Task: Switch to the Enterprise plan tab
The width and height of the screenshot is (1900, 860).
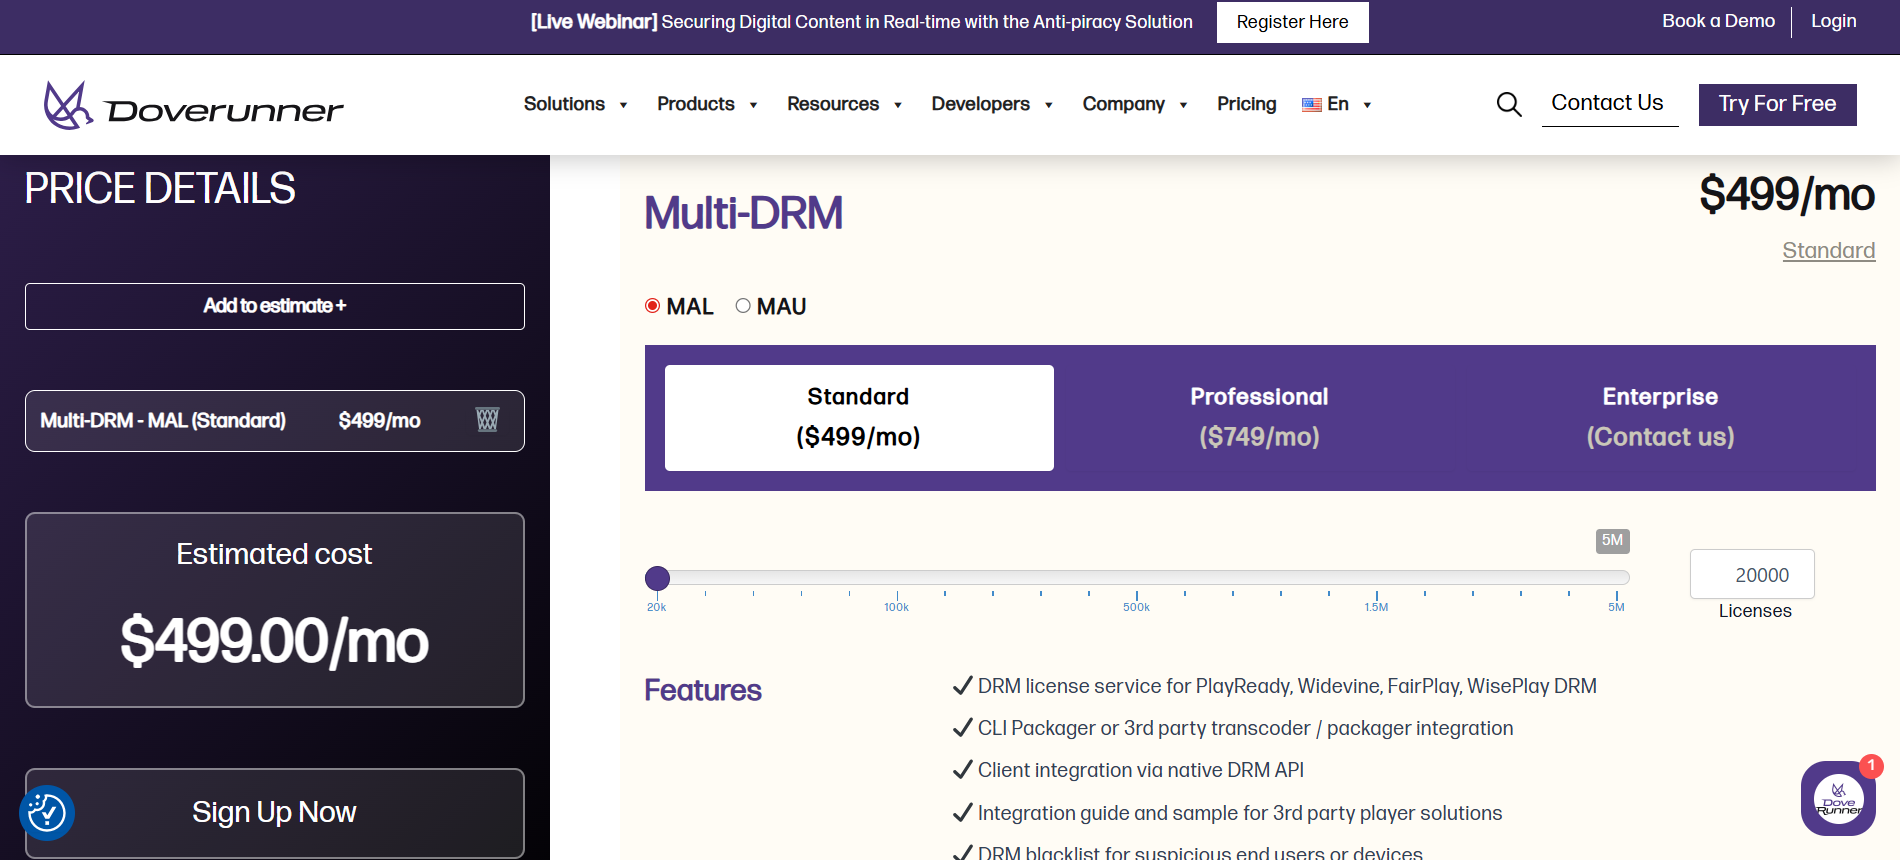Action: click(x=1660, y=417)
